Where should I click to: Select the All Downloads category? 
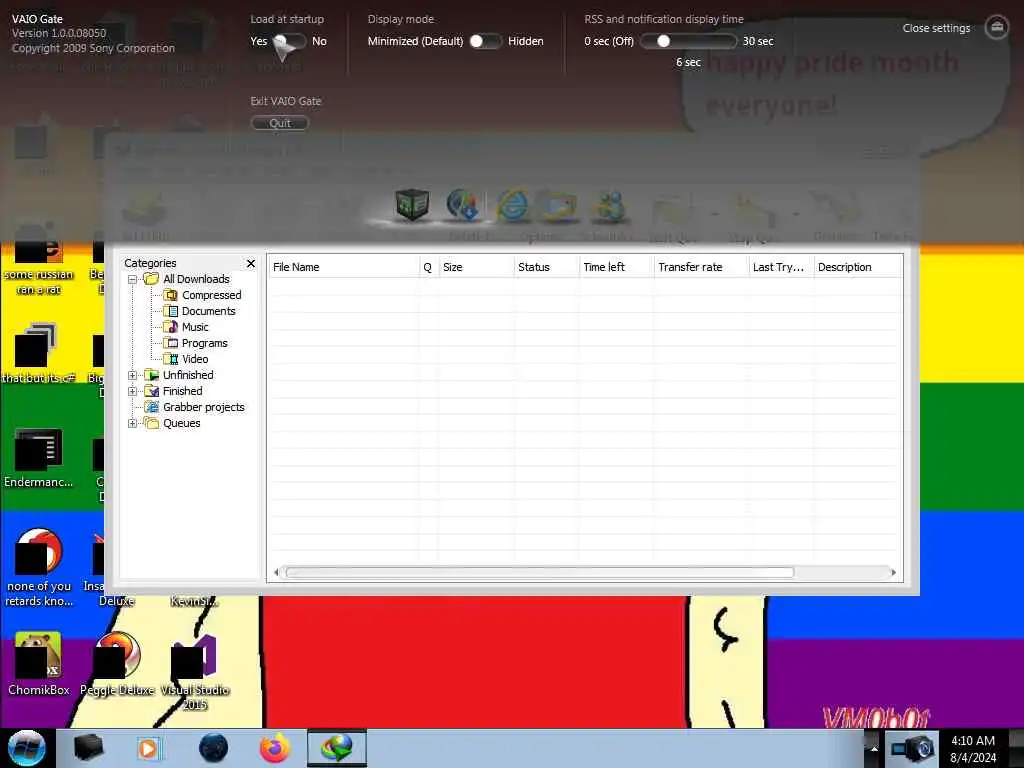[x=196, y=279]
